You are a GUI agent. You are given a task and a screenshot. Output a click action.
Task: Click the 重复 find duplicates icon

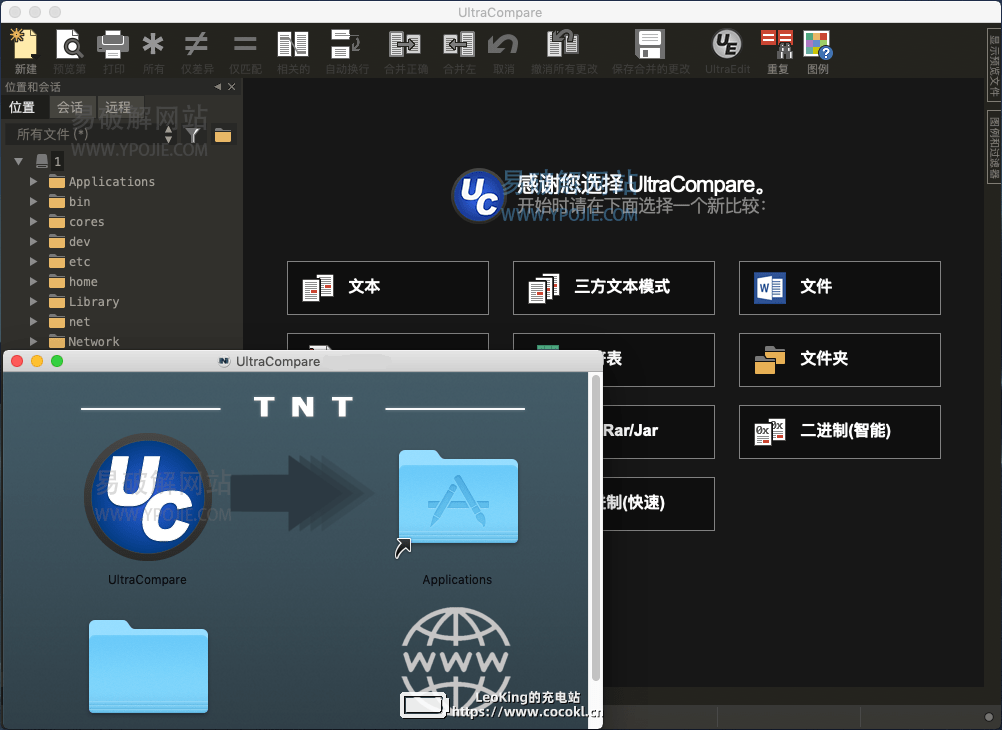(777, 45)
